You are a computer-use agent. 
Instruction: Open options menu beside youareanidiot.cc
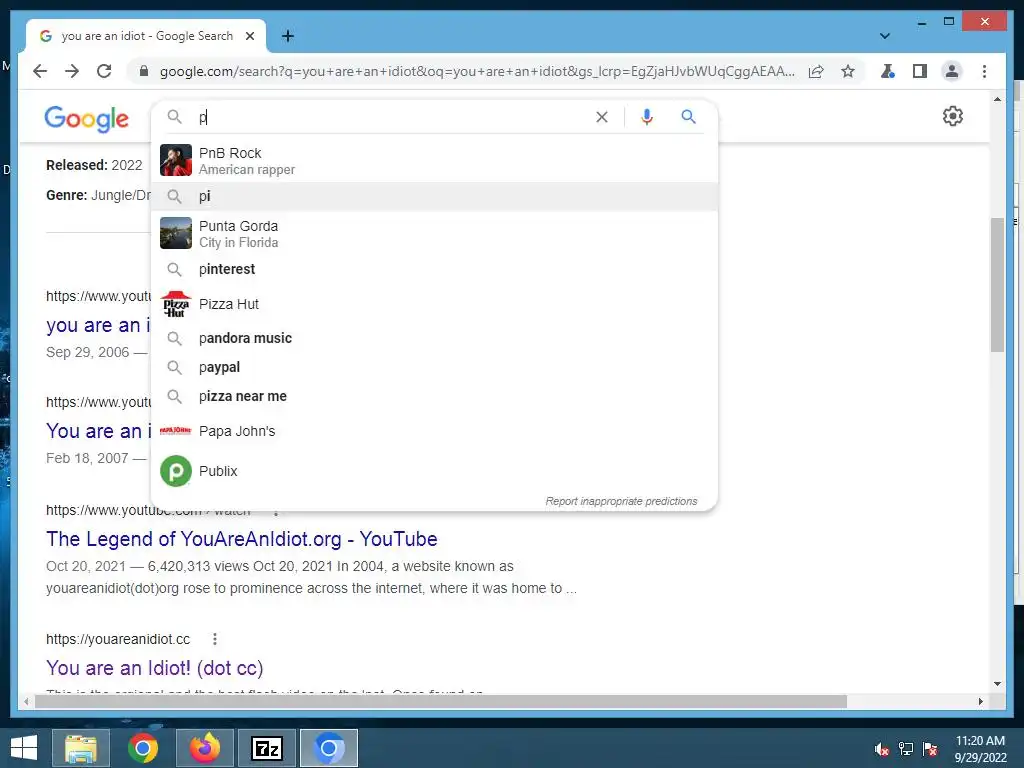point(215,639)
